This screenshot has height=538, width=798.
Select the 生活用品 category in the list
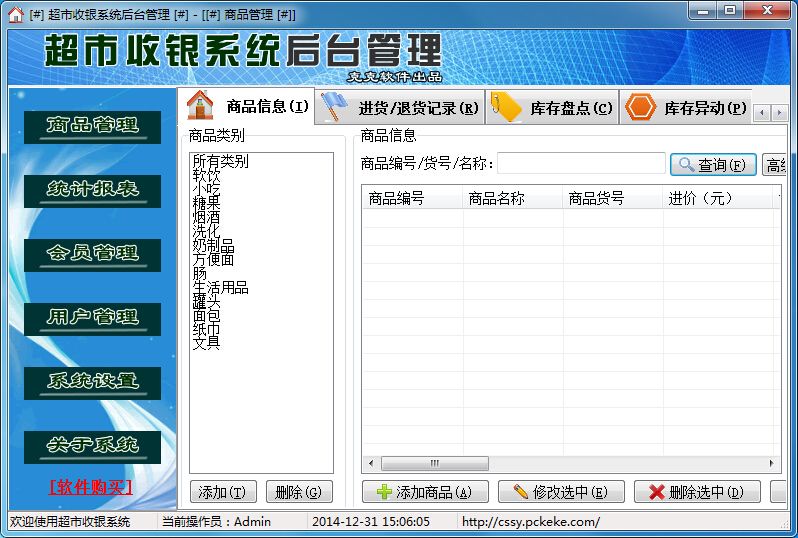tap(220, 288)
